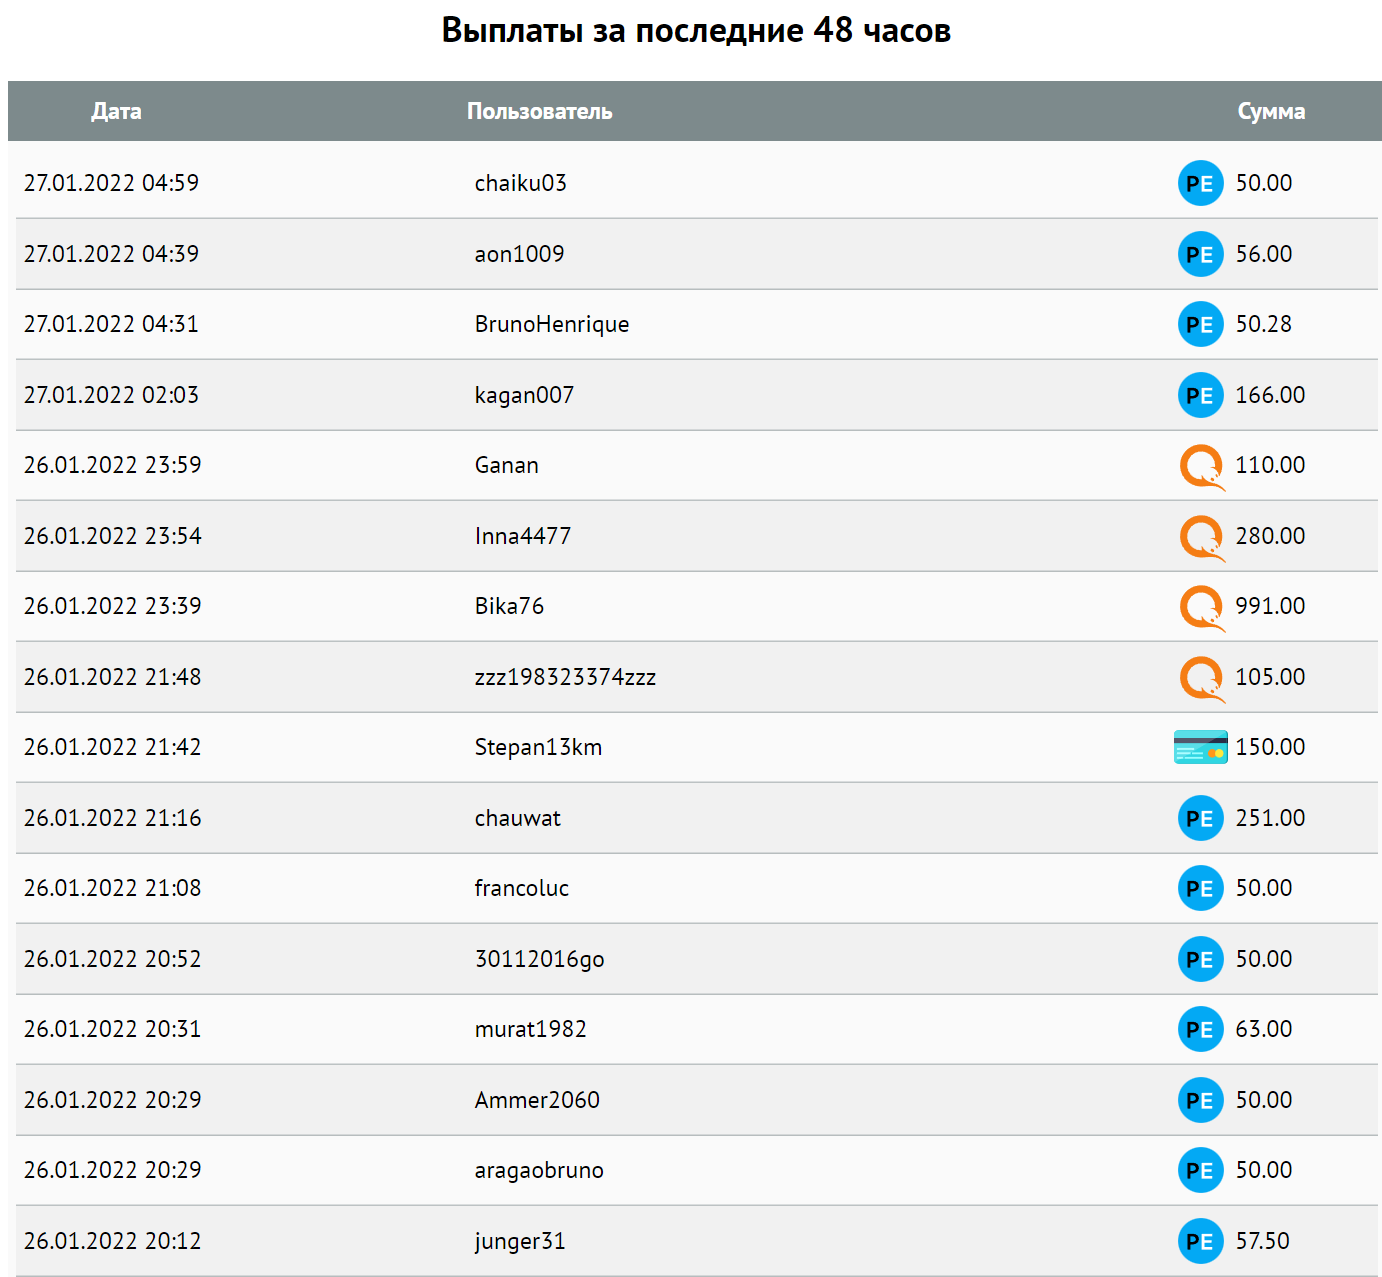Click the Дата column header

[x=116, y=111]
